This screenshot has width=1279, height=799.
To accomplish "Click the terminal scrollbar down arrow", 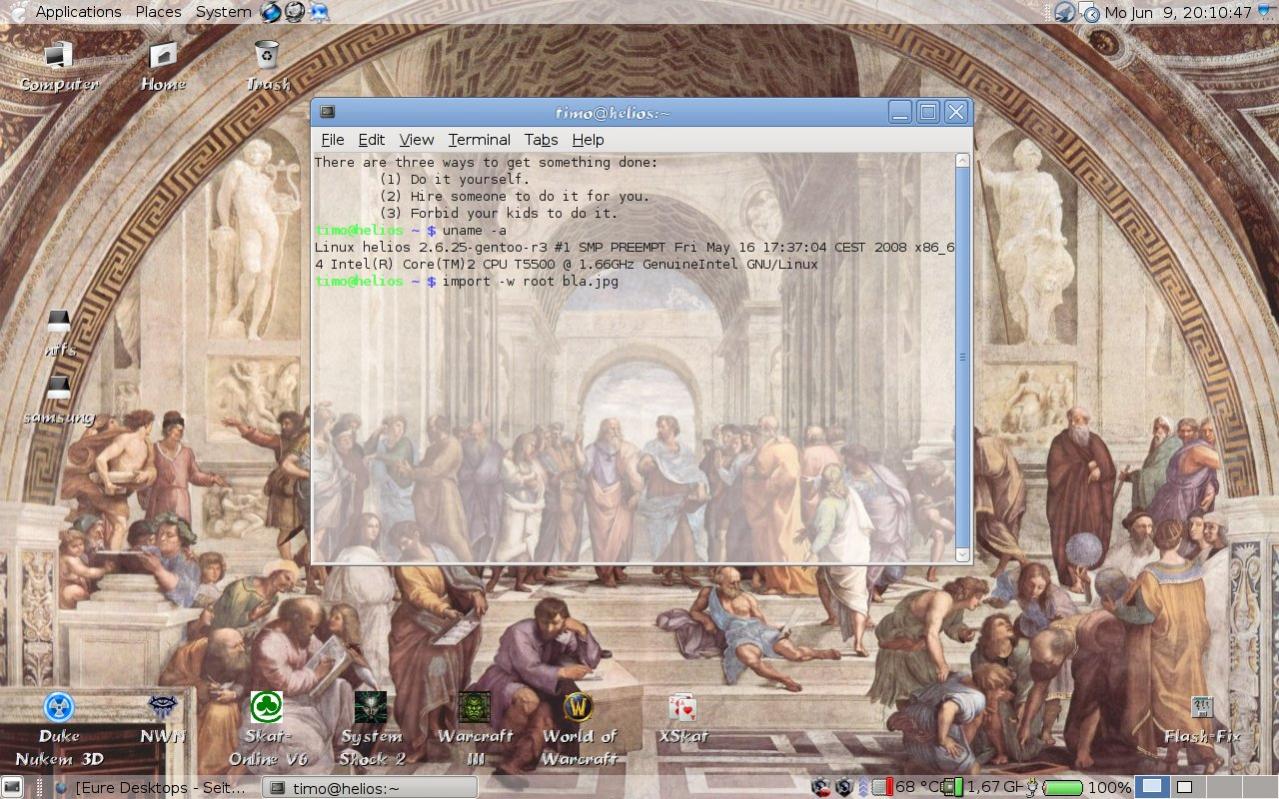I will coord(963,554).
